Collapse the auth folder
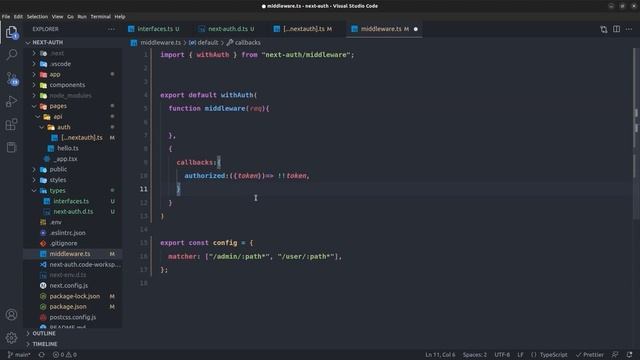The height and width of the screenshot is (360, 640). 63,127
